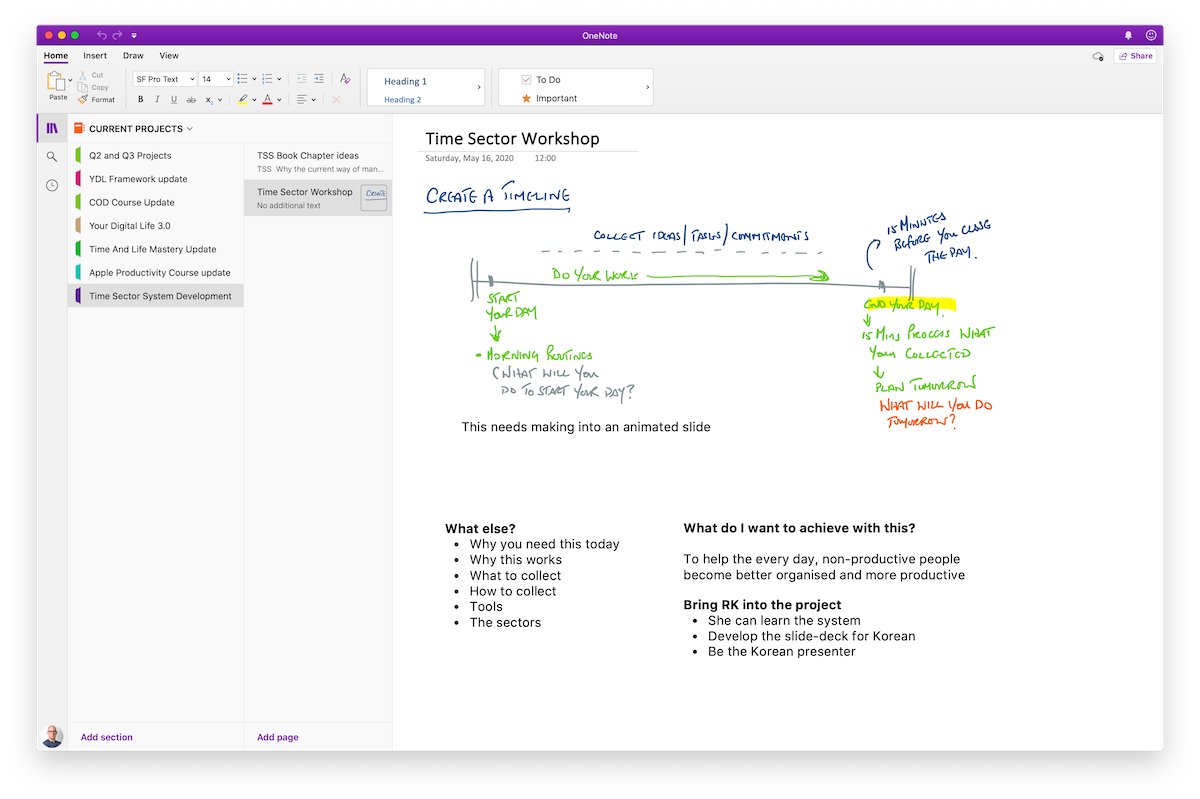1200x799 pixels.
Task: Click the notebooks navigation icon
Action: 52,128
